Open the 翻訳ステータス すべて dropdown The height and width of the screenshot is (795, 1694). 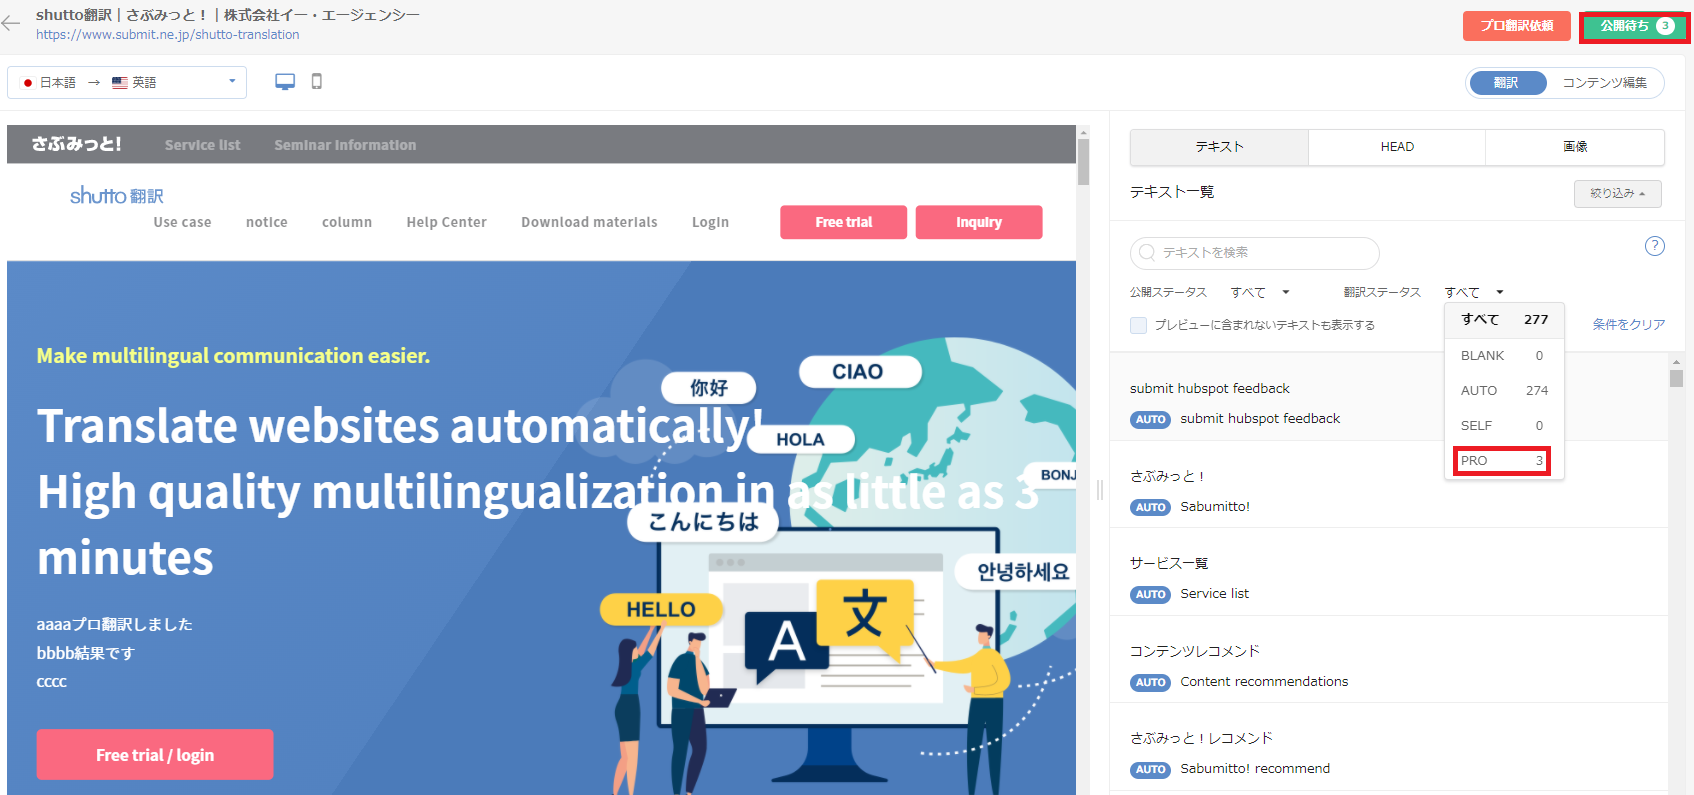[x=1474, y=292]
